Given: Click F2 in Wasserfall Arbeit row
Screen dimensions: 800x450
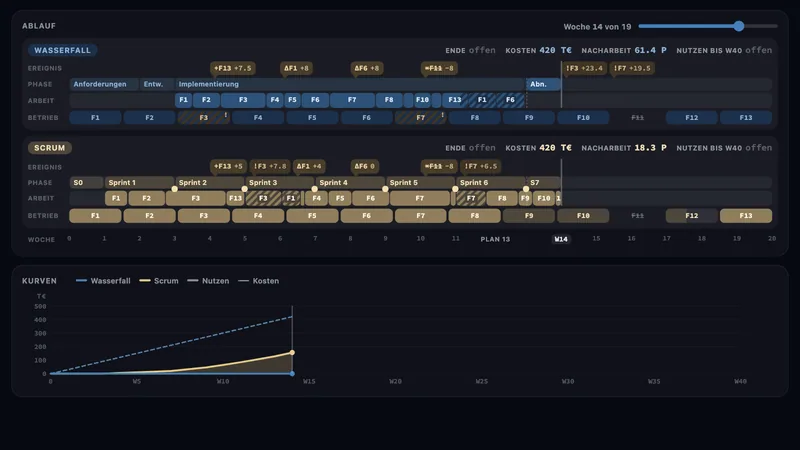Looking at the screenshot, I should (206, 100).
